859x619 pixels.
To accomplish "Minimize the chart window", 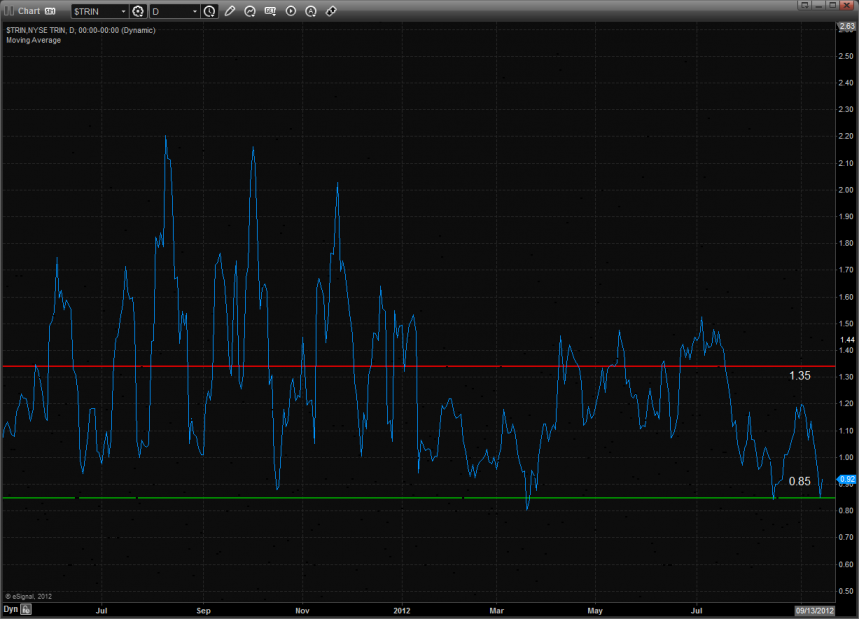I will click(819, 5).
